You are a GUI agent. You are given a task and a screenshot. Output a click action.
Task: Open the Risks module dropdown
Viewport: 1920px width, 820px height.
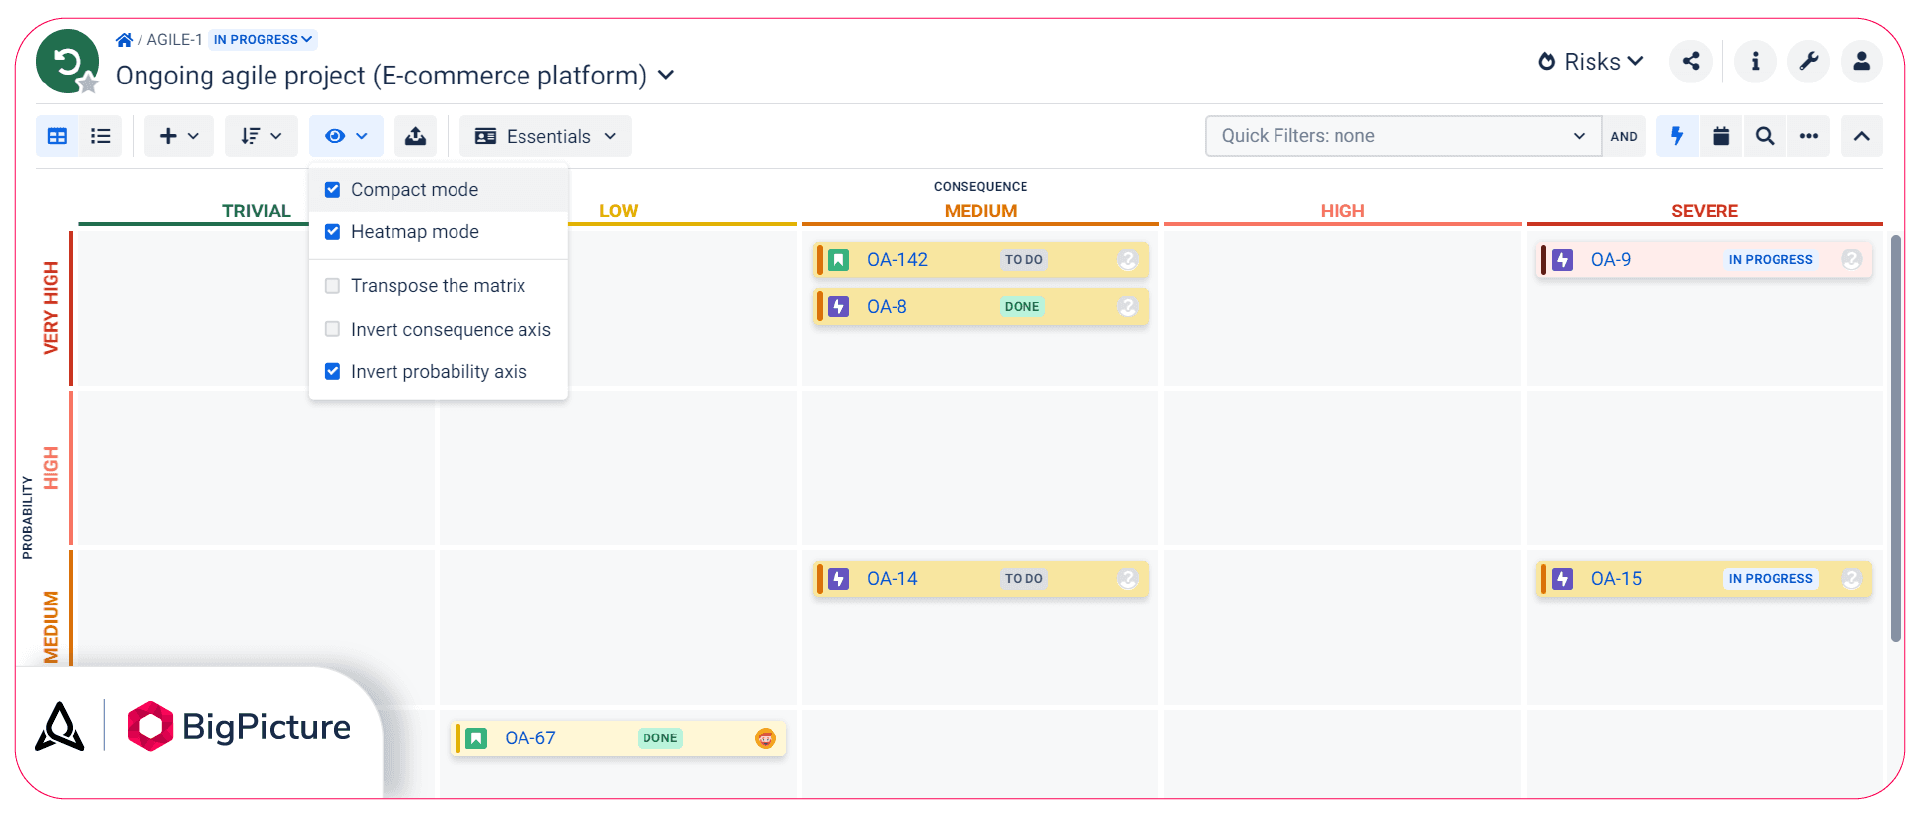click(1590, 62)
